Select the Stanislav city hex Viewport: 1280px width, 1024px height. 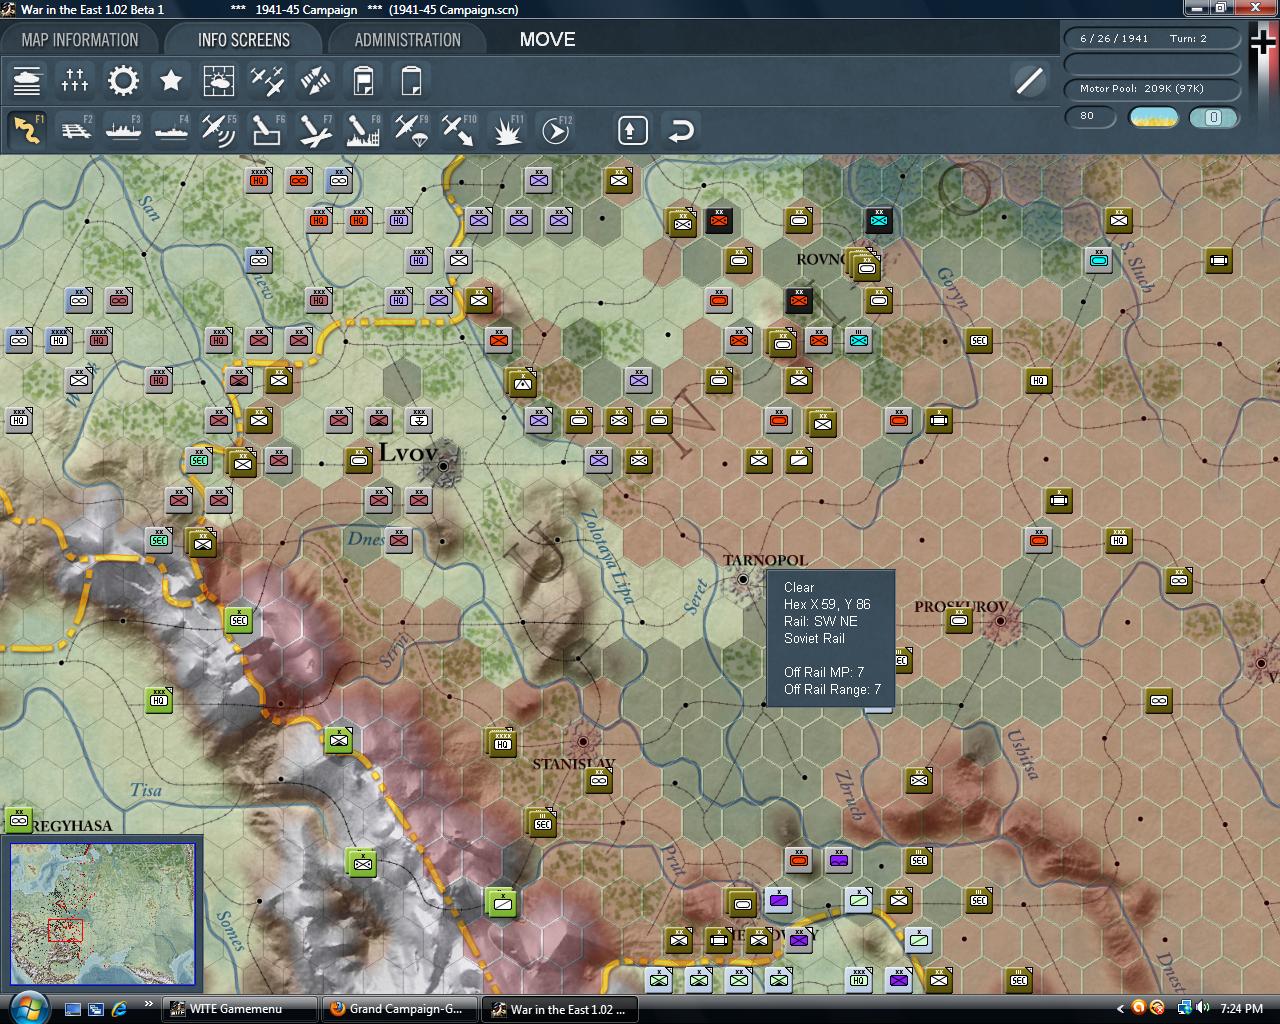(583, 742)
